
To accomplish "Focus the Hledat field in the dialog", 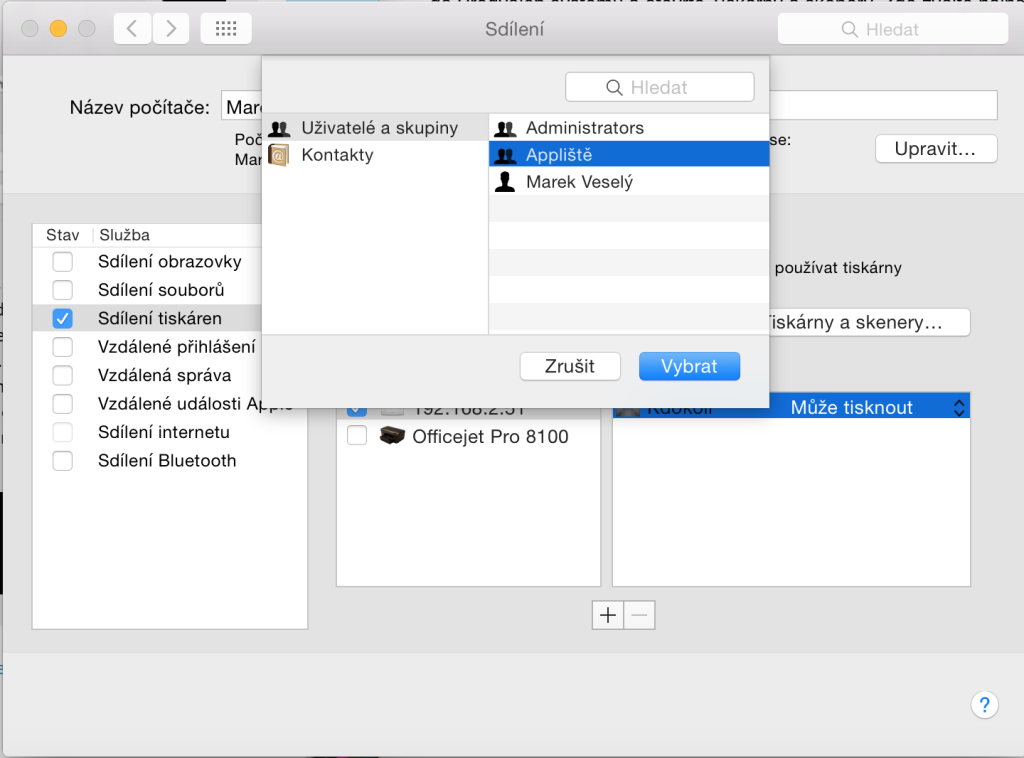I will (660, 87).
